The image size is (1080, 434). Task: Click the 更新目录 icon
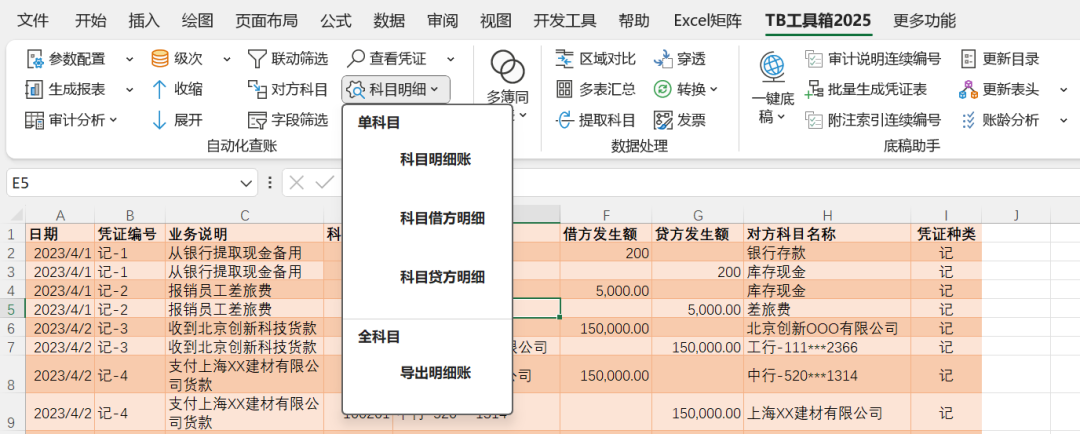pos(968,59)
